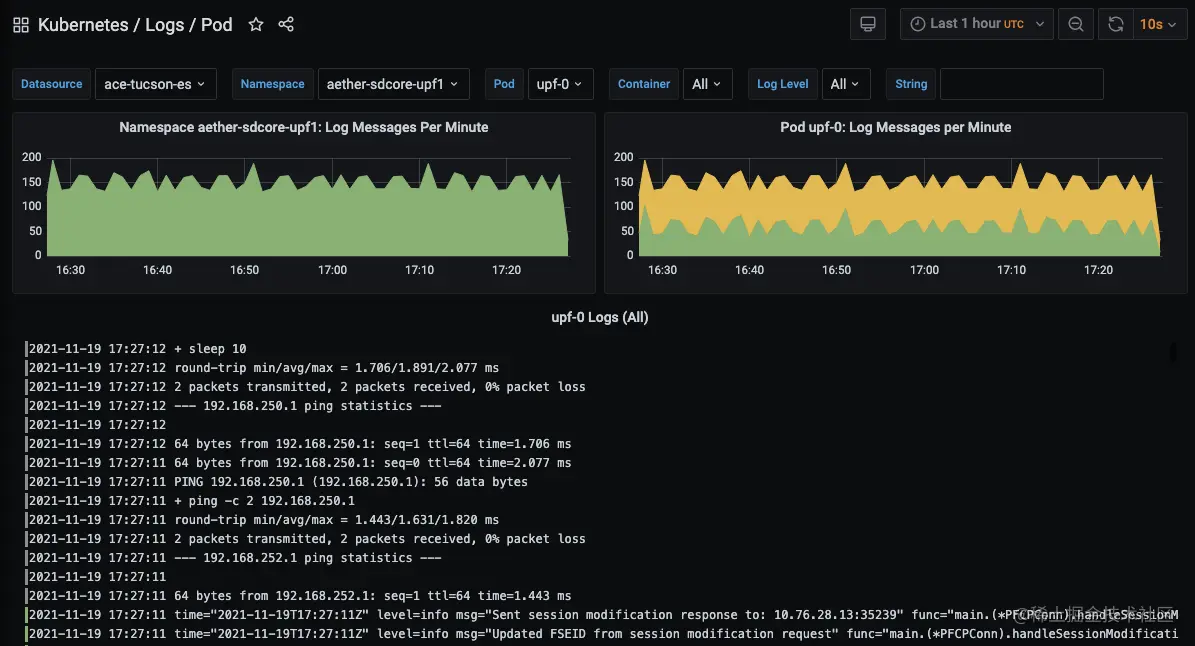Open the Log Level All dropdown

(x=845, y=84)
